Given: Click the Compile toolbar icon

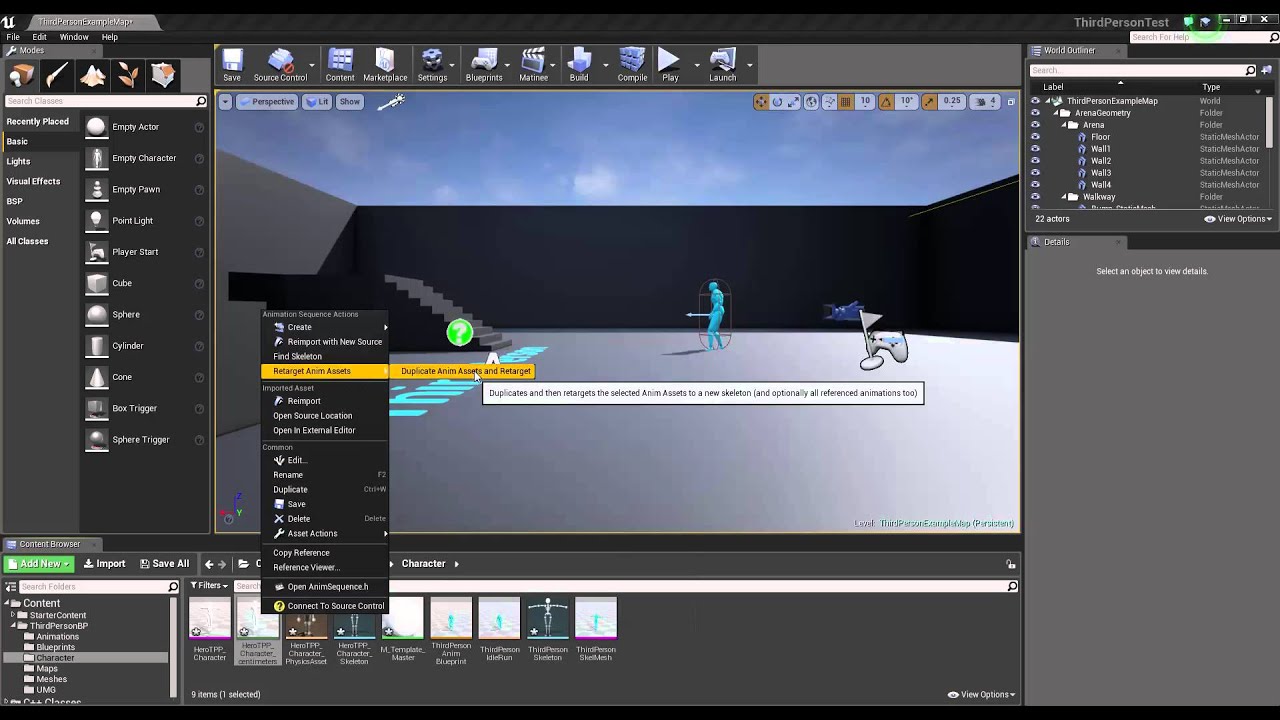Looking at the screenshot, I should [632, 65].
